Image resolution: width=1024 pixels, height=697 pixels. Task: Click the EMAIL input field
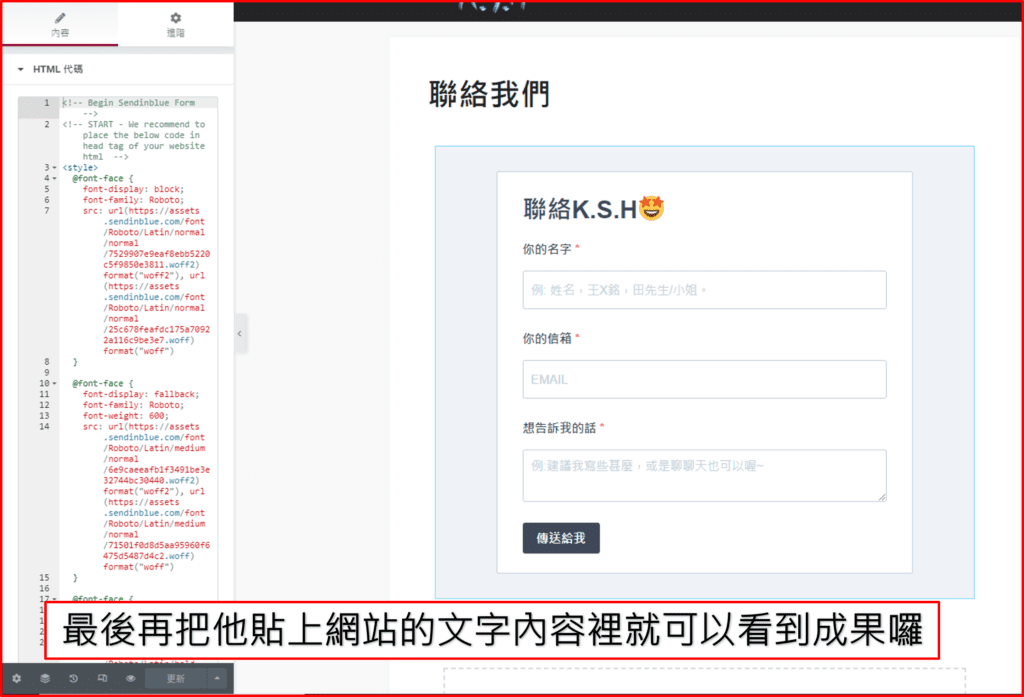[x=704, y=380]
